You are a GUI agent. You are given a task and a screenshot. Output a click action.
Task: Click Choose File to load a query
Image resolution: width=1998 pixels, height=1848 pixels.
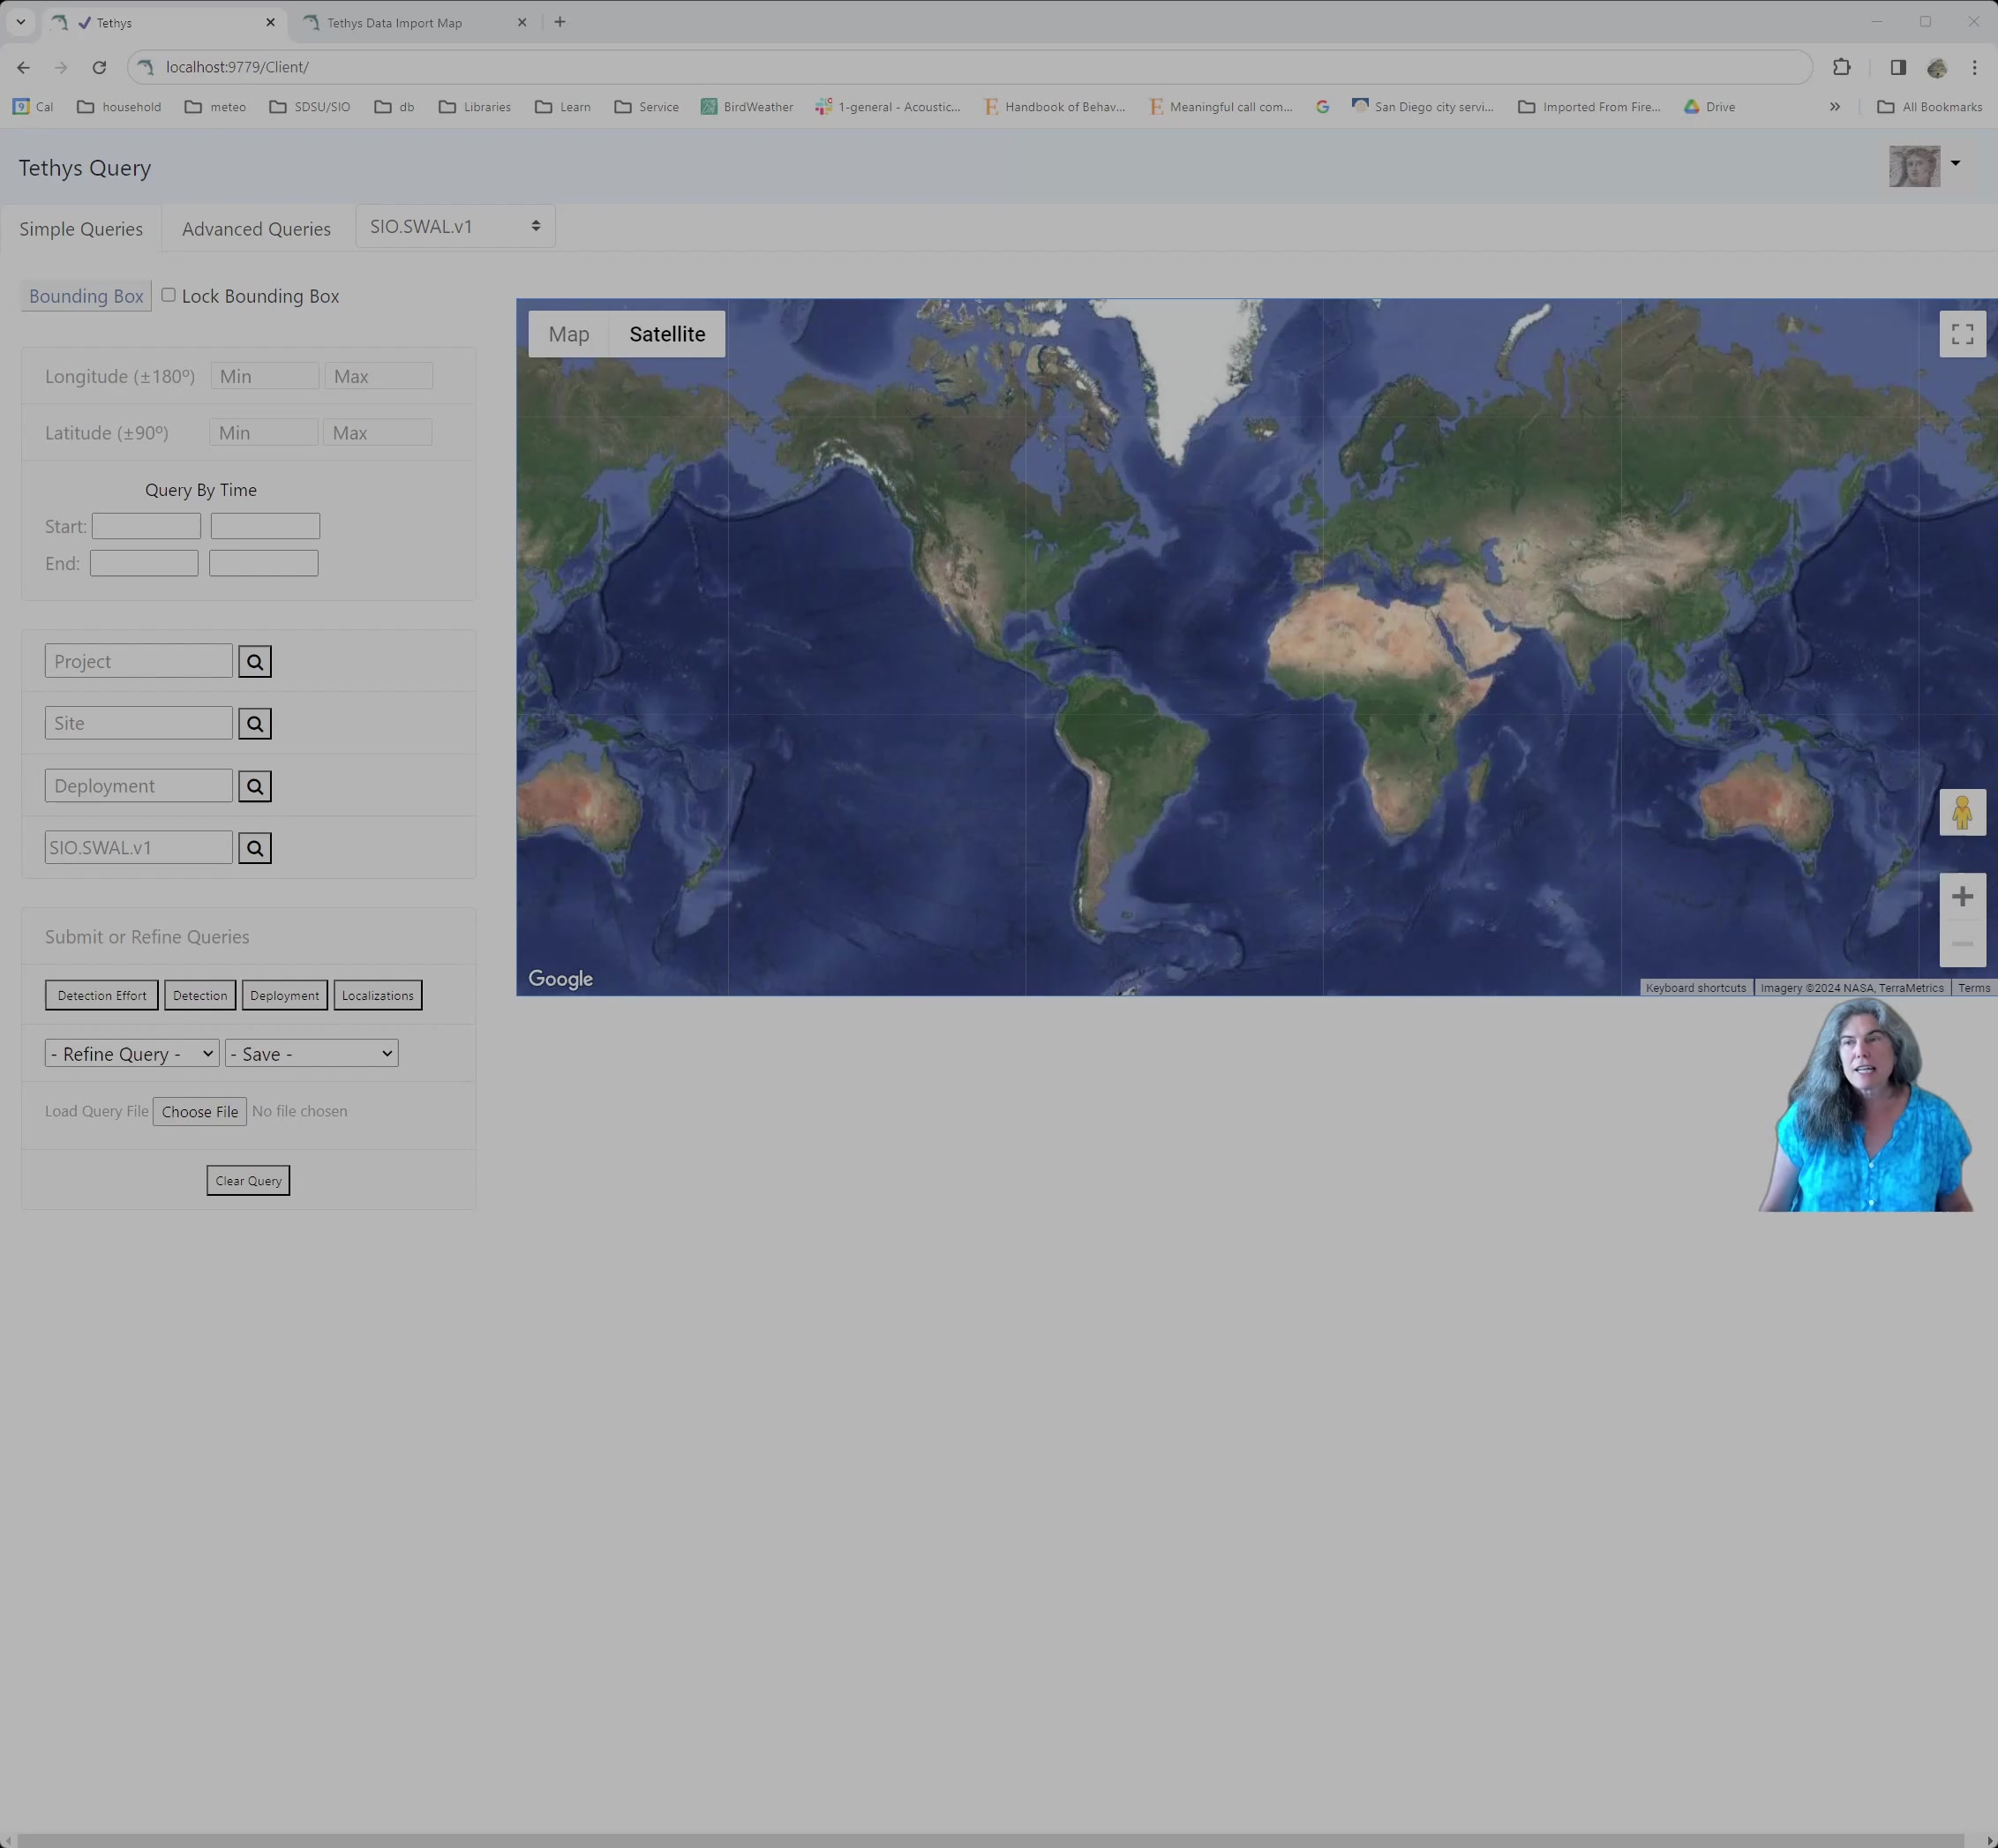(199, 1111)
